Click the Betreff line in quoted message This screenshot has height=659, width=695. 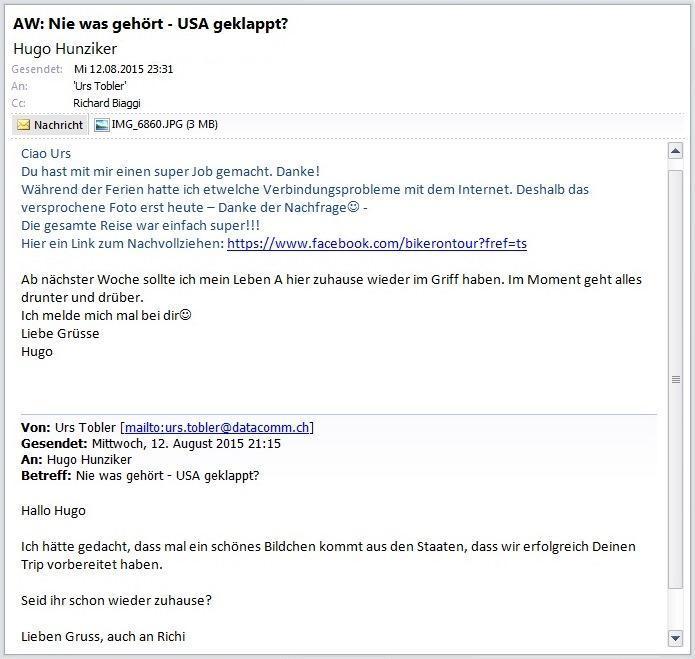point(140,476)
